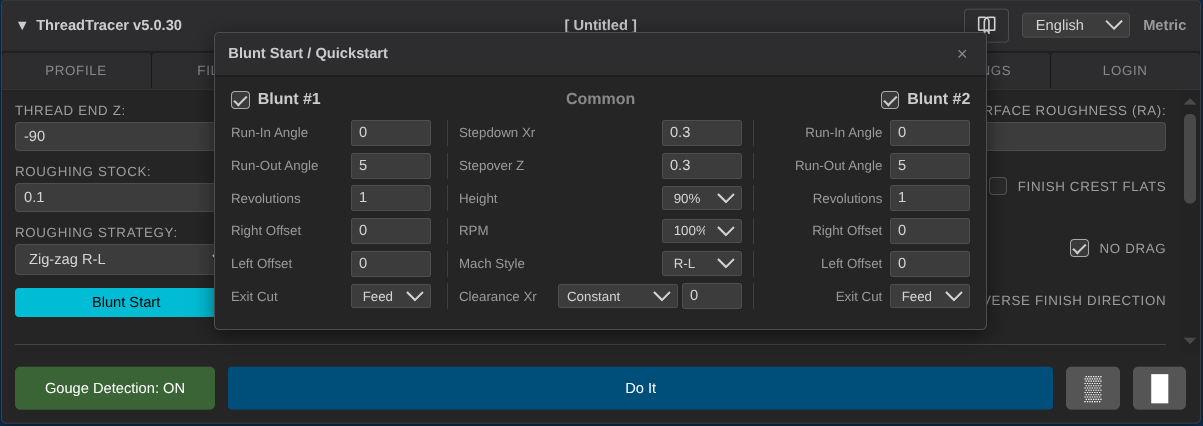Click Blunt #1 Run-In Angle field
Image resolution: width=1203 pixels, height=426 pixels.
(x=391, y=132)
